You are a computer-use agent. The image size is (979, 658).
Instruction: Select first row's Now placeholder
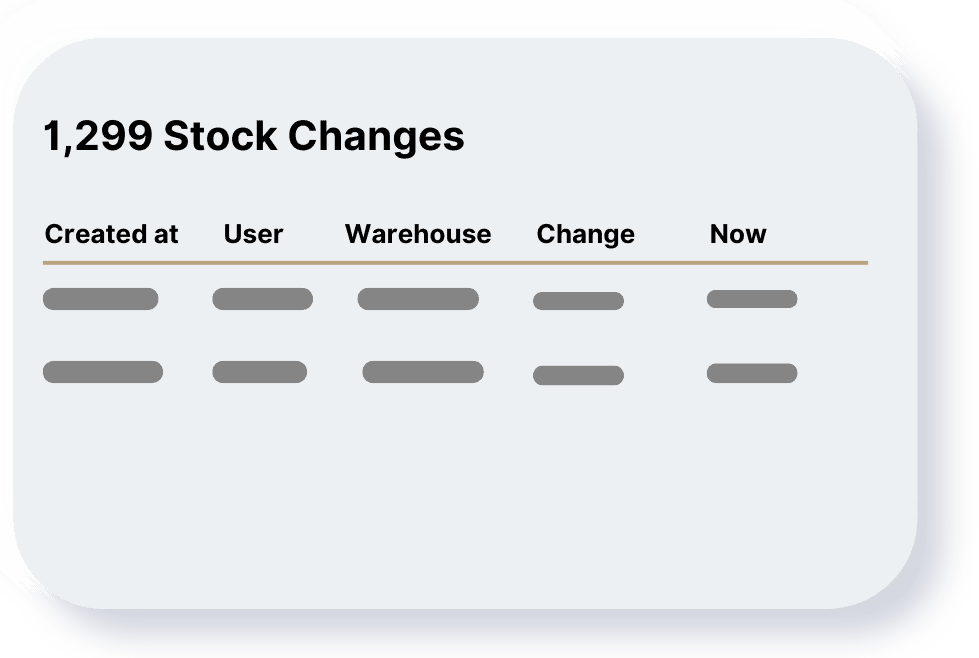pos(752,299)
